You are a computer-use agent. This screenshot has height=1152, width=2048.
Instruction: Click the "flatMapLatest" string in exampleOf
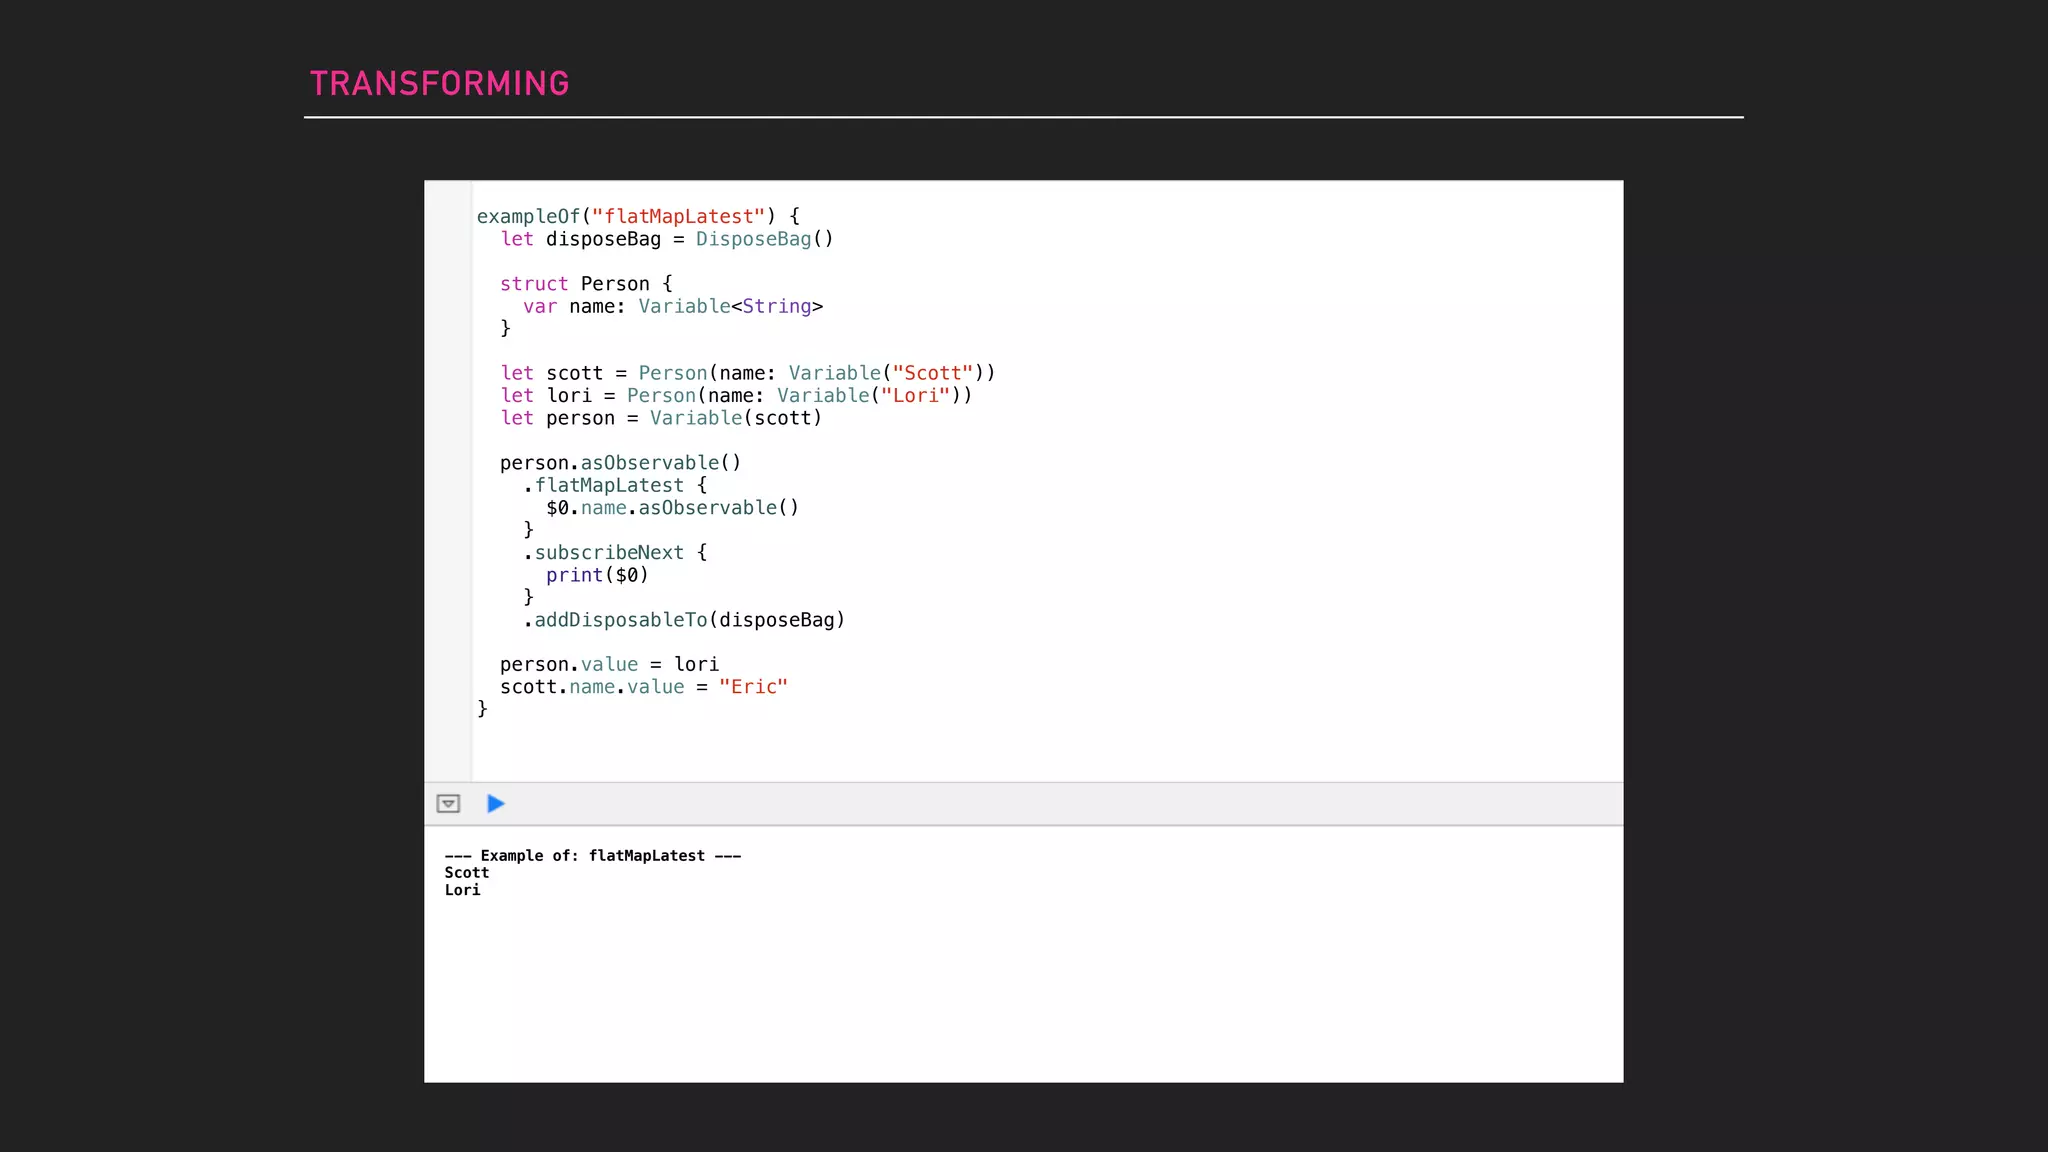(x=678, y=217)
